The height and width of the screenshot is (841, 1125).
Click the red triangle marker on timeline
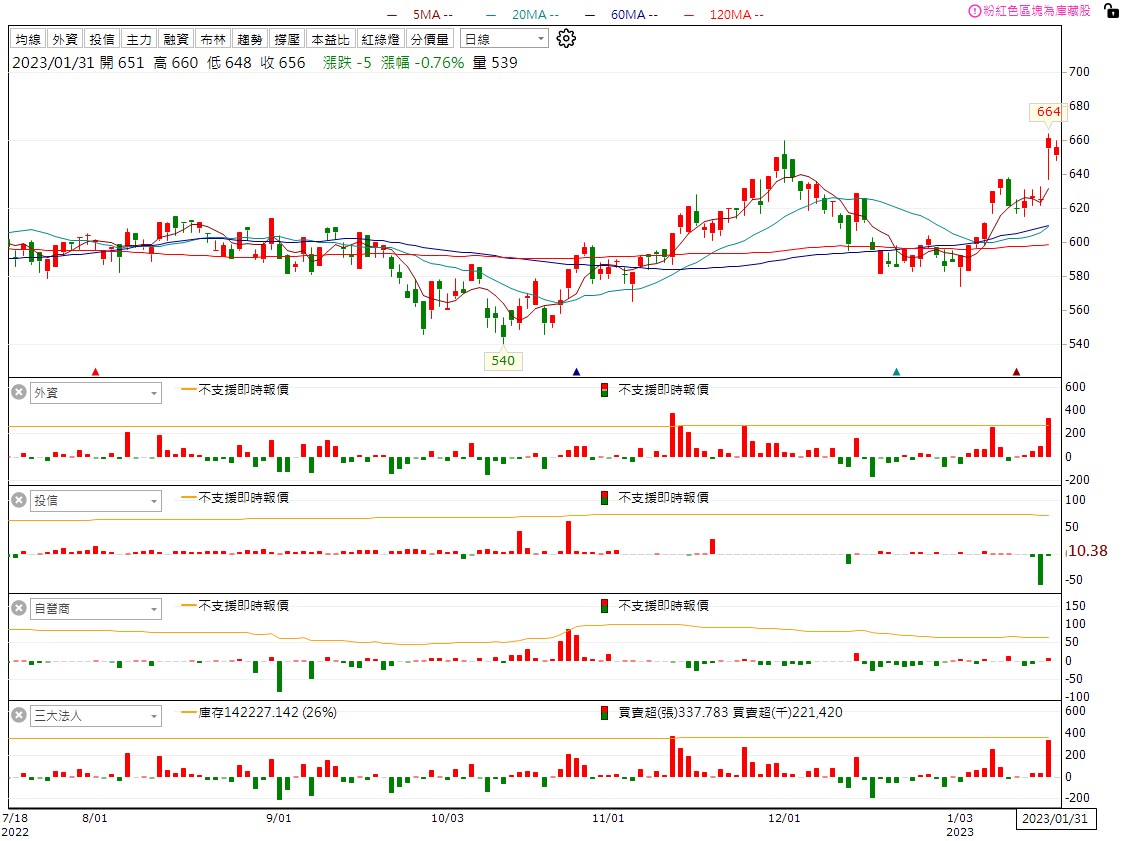95,372
